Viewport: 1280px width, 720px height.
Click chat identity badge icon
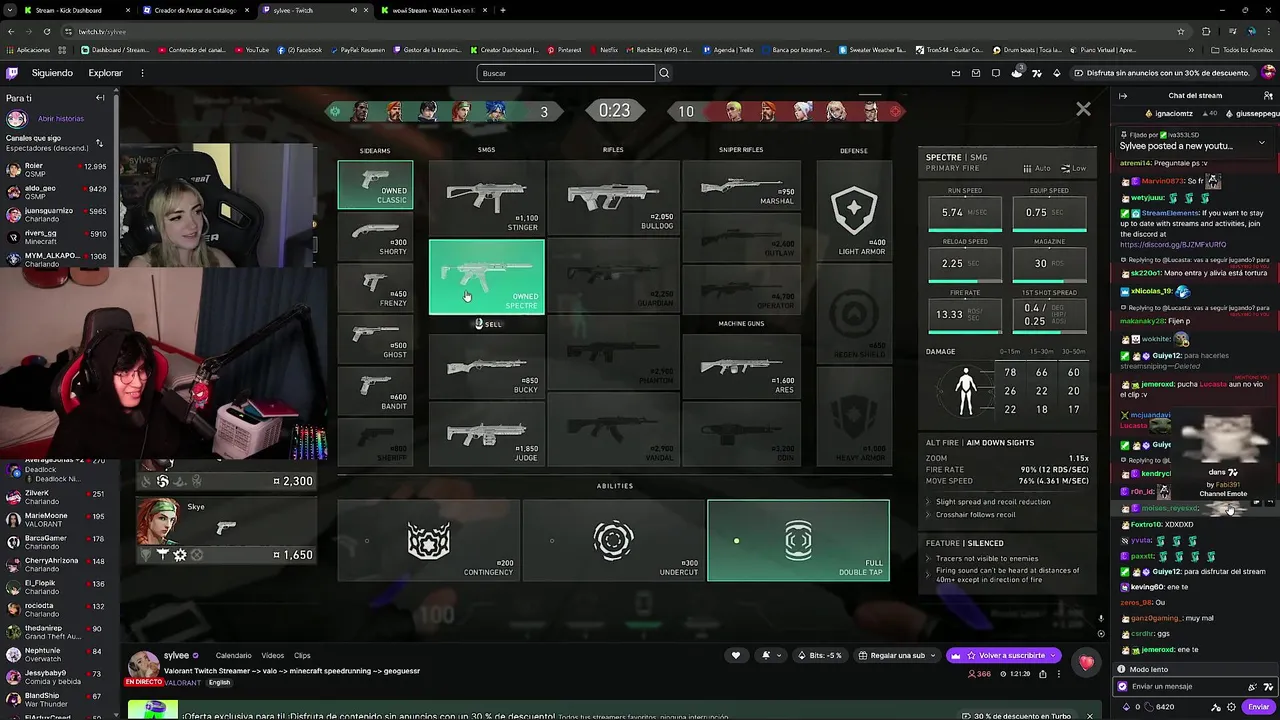[1122, 687]
